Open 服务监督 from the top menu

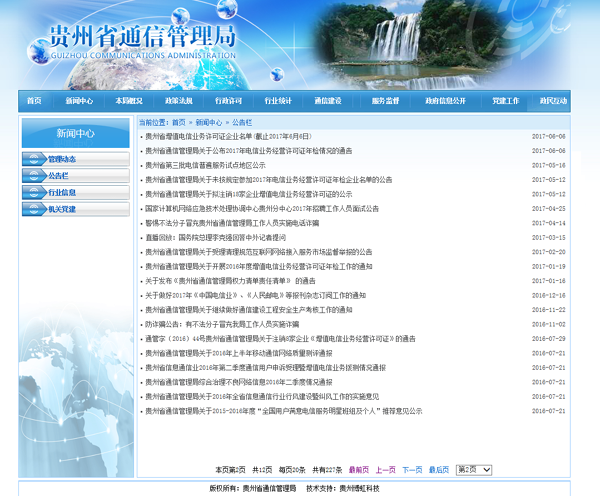[385, 101]
